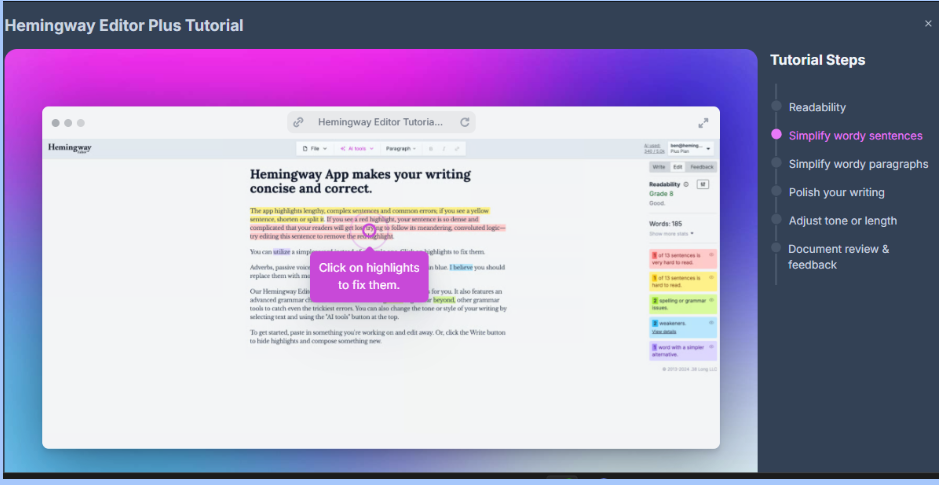Click the Document review & feedback bullet
This screenshot has height=485, width=939.
pyautogui.click(x=776, y=247)
